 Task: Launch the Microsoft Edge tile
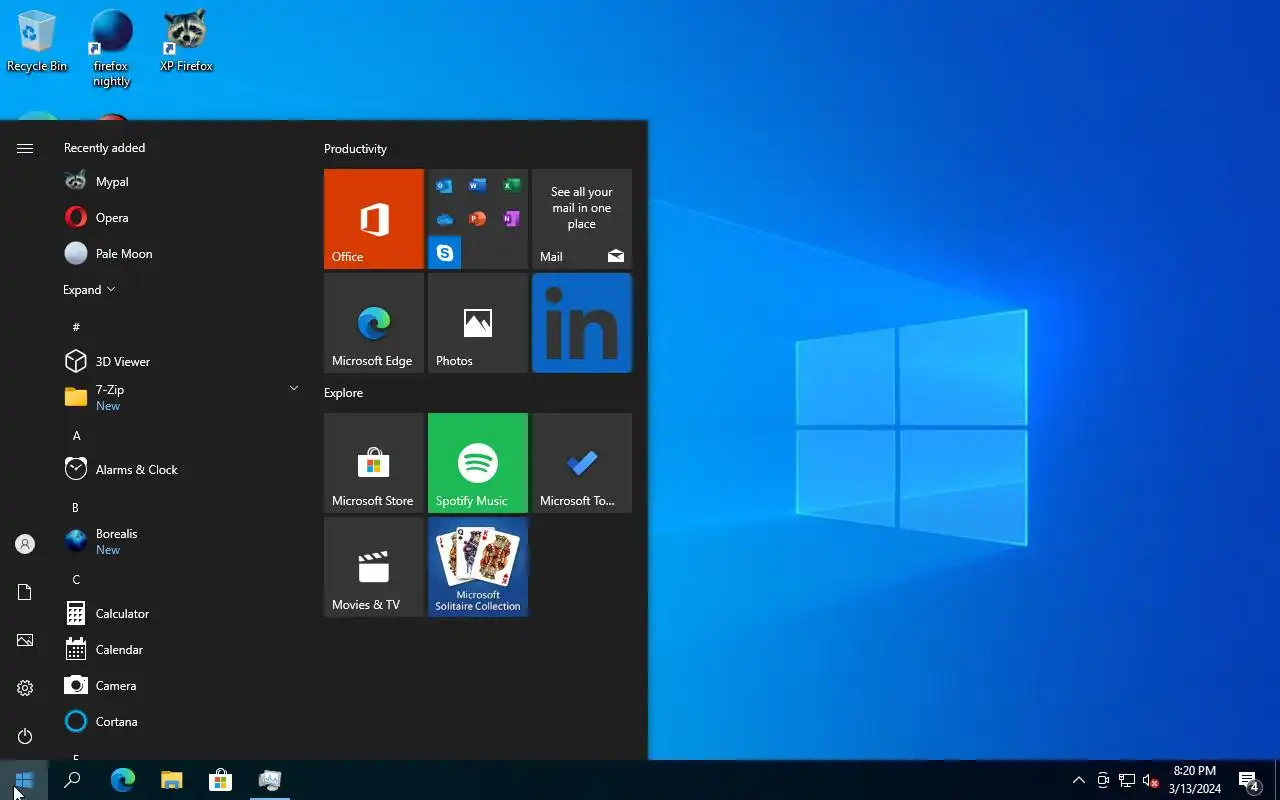(374, 323)
